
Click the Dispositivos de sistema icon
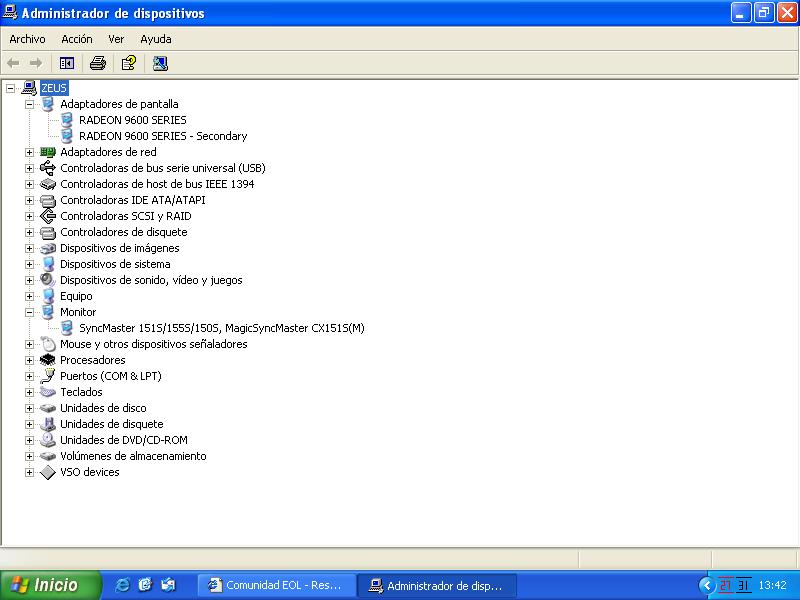click(47, 264)
